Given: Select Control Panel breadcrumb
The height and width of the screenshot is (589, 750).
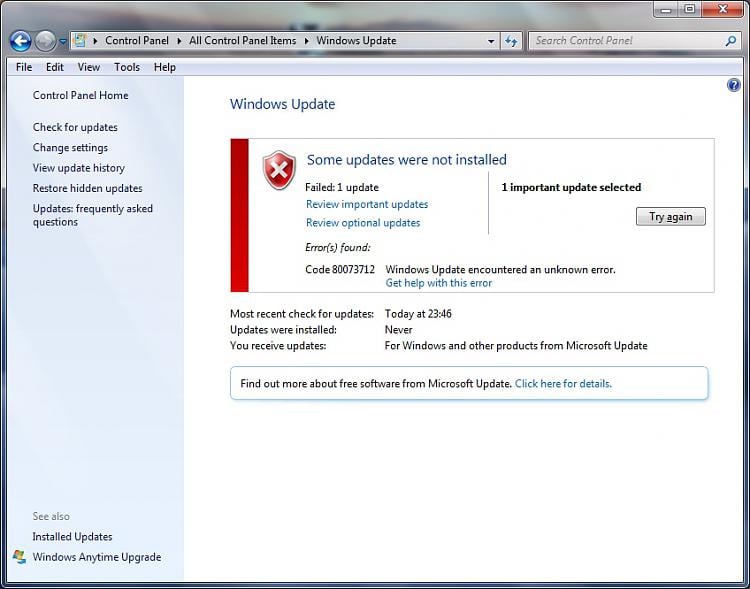Looking at the screenshot, I should click(137, 41).
